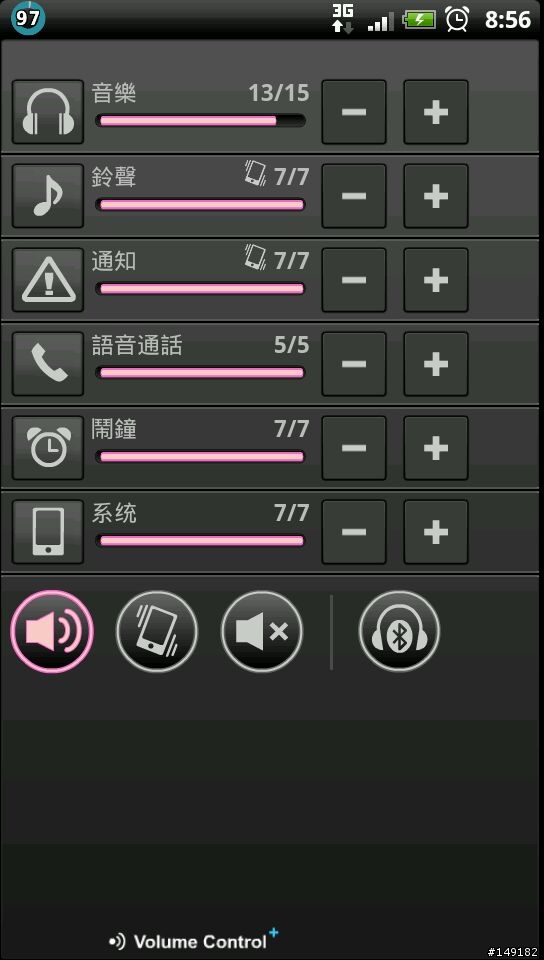
Task: Tap the warning triangle notification icon
Action: (48, 280)
